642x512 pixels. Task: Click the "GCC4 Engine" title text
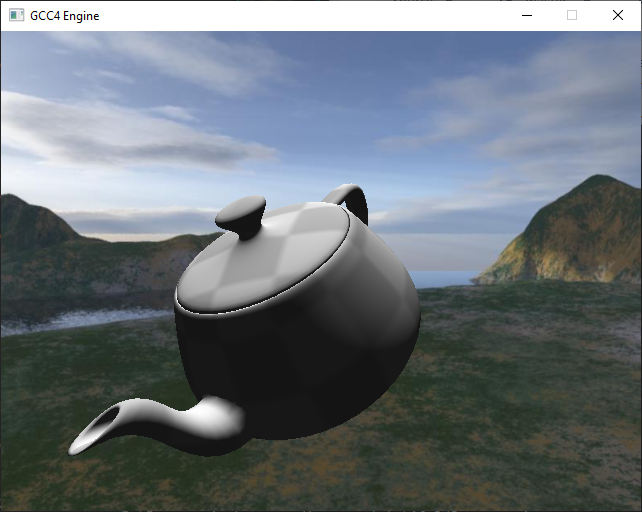click(65, 16)
